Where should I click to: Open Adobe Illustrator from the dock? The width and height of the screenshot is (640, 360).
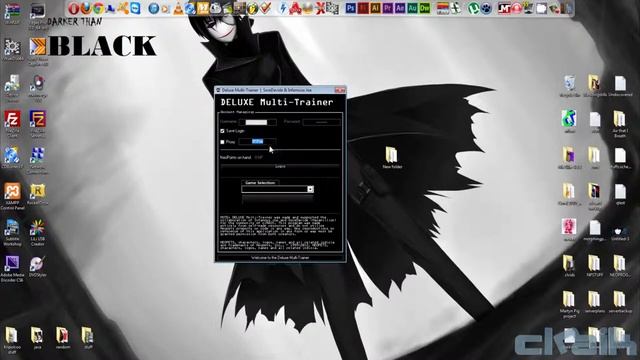tap(376, 8)
